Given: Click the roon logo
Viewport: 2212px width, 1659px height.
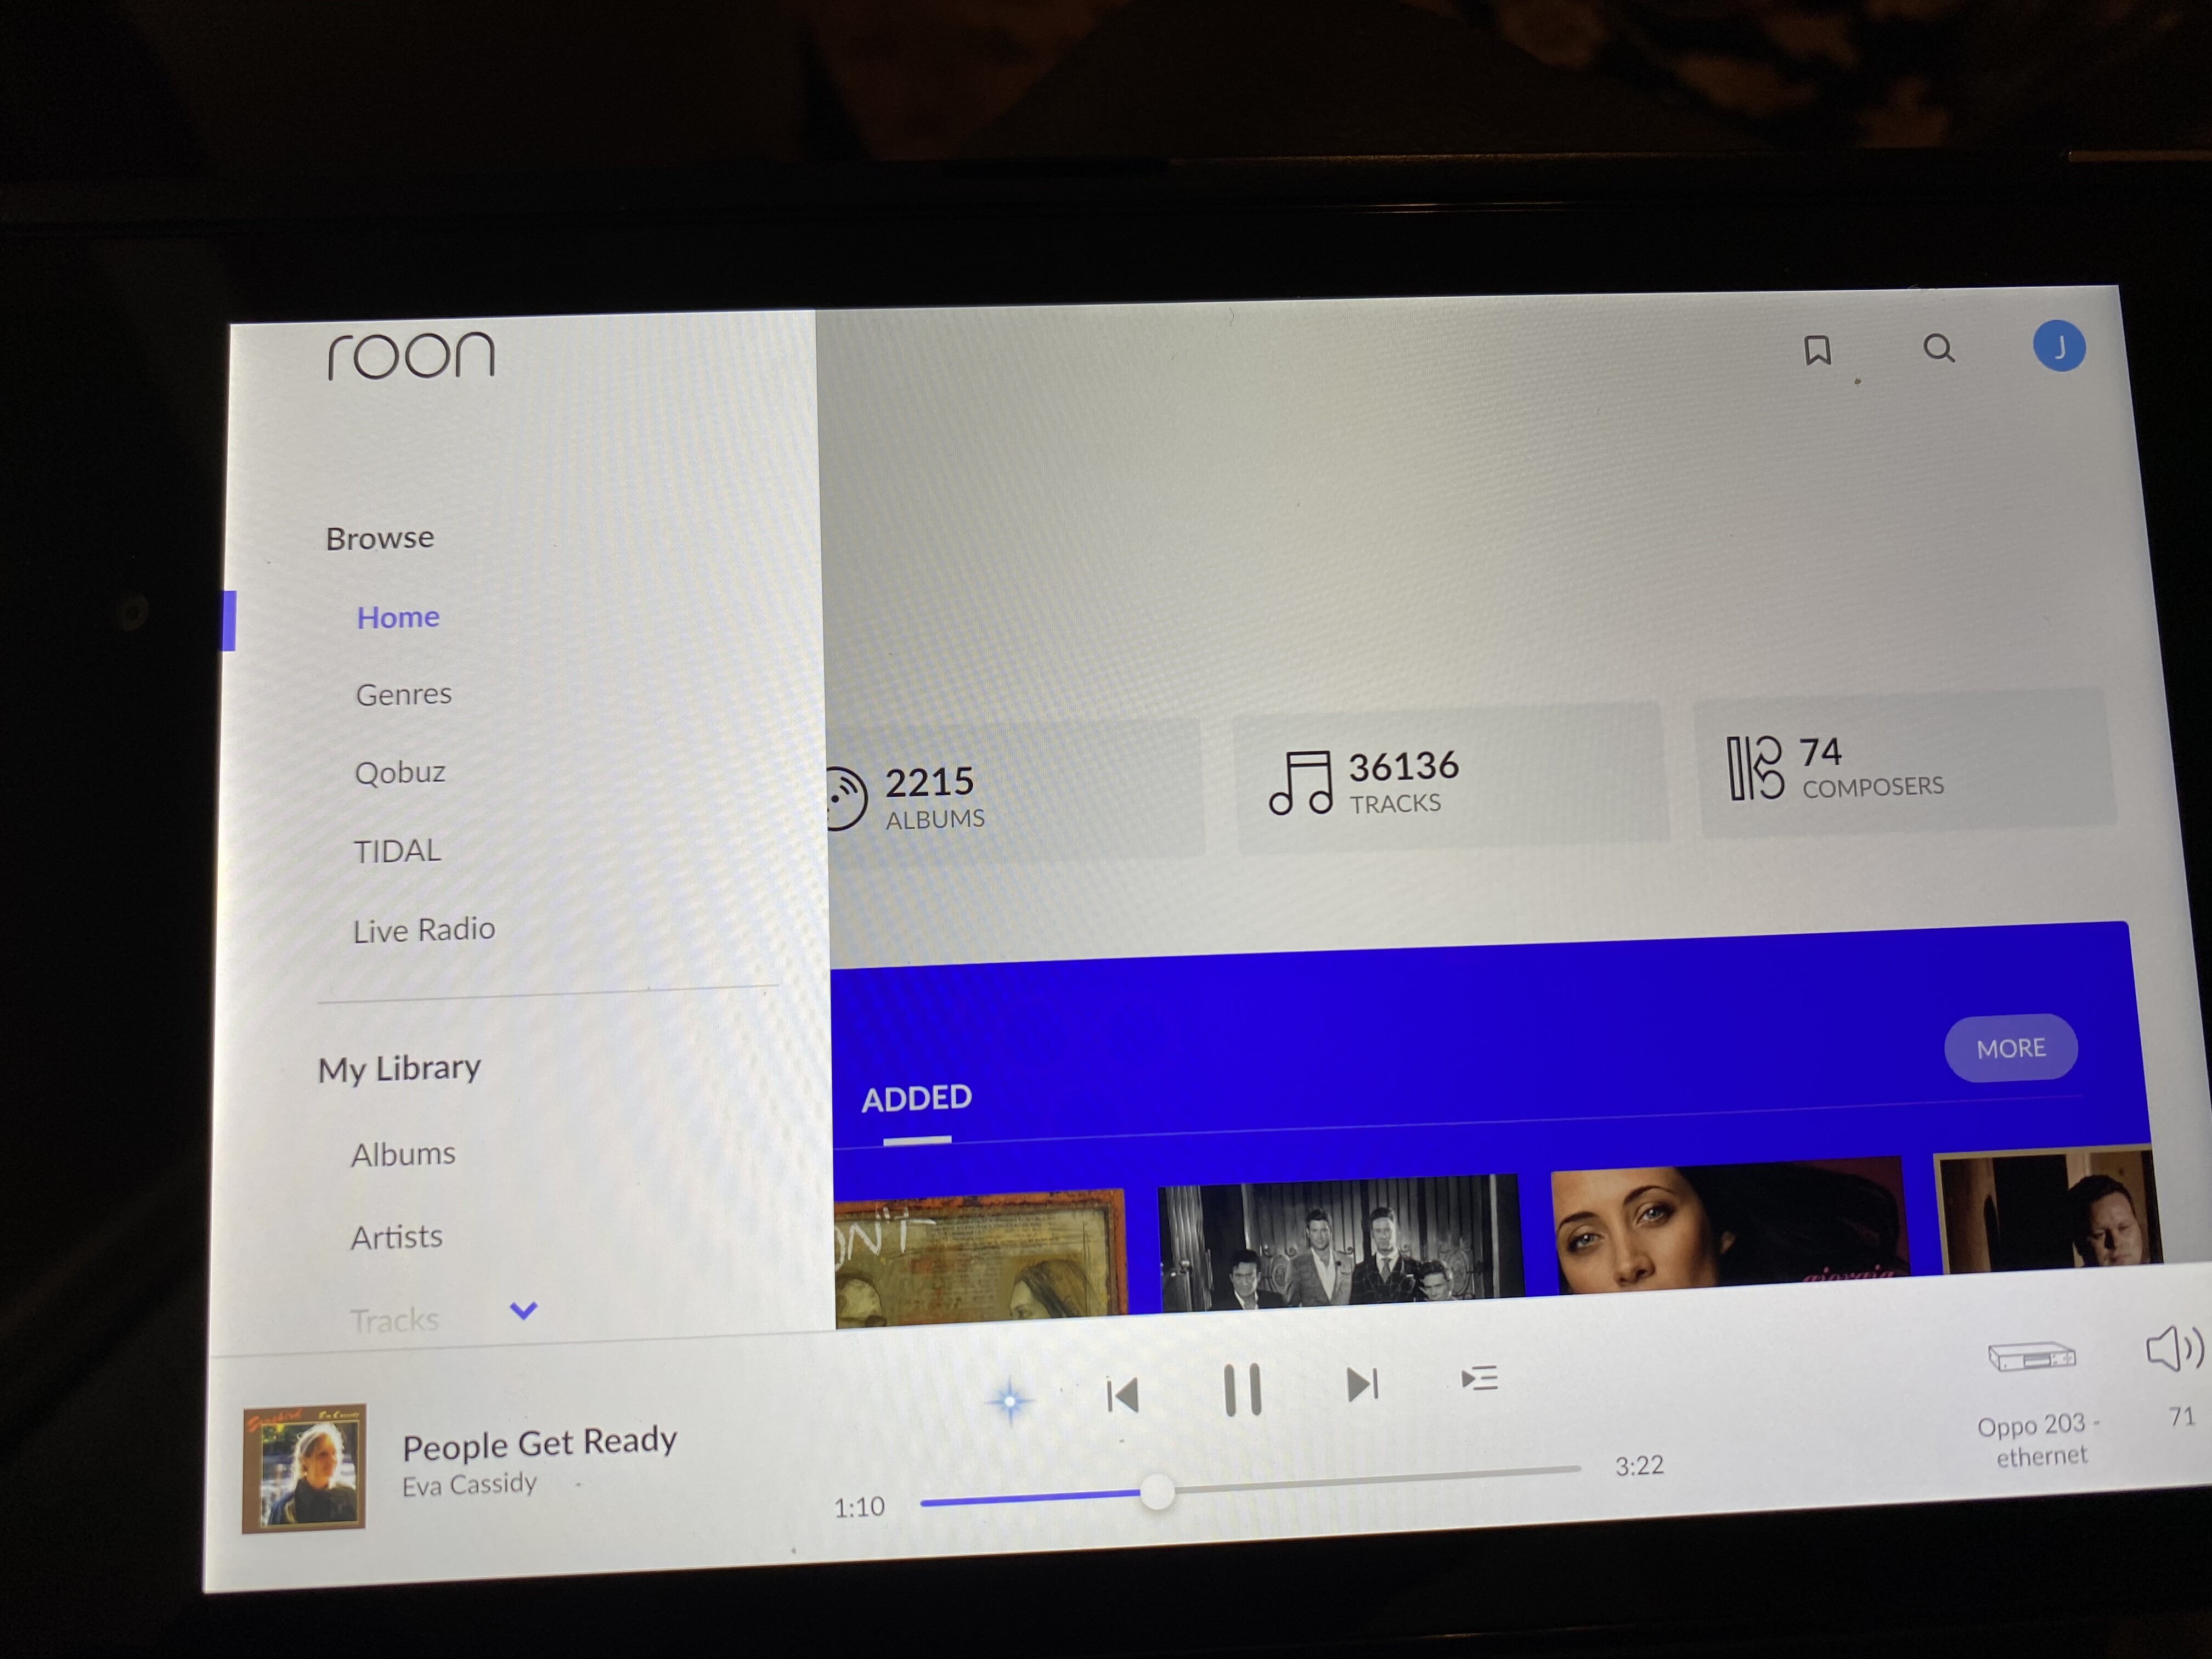Looking at the screenshot, I should pyautogui.click(x=411, y=356).
